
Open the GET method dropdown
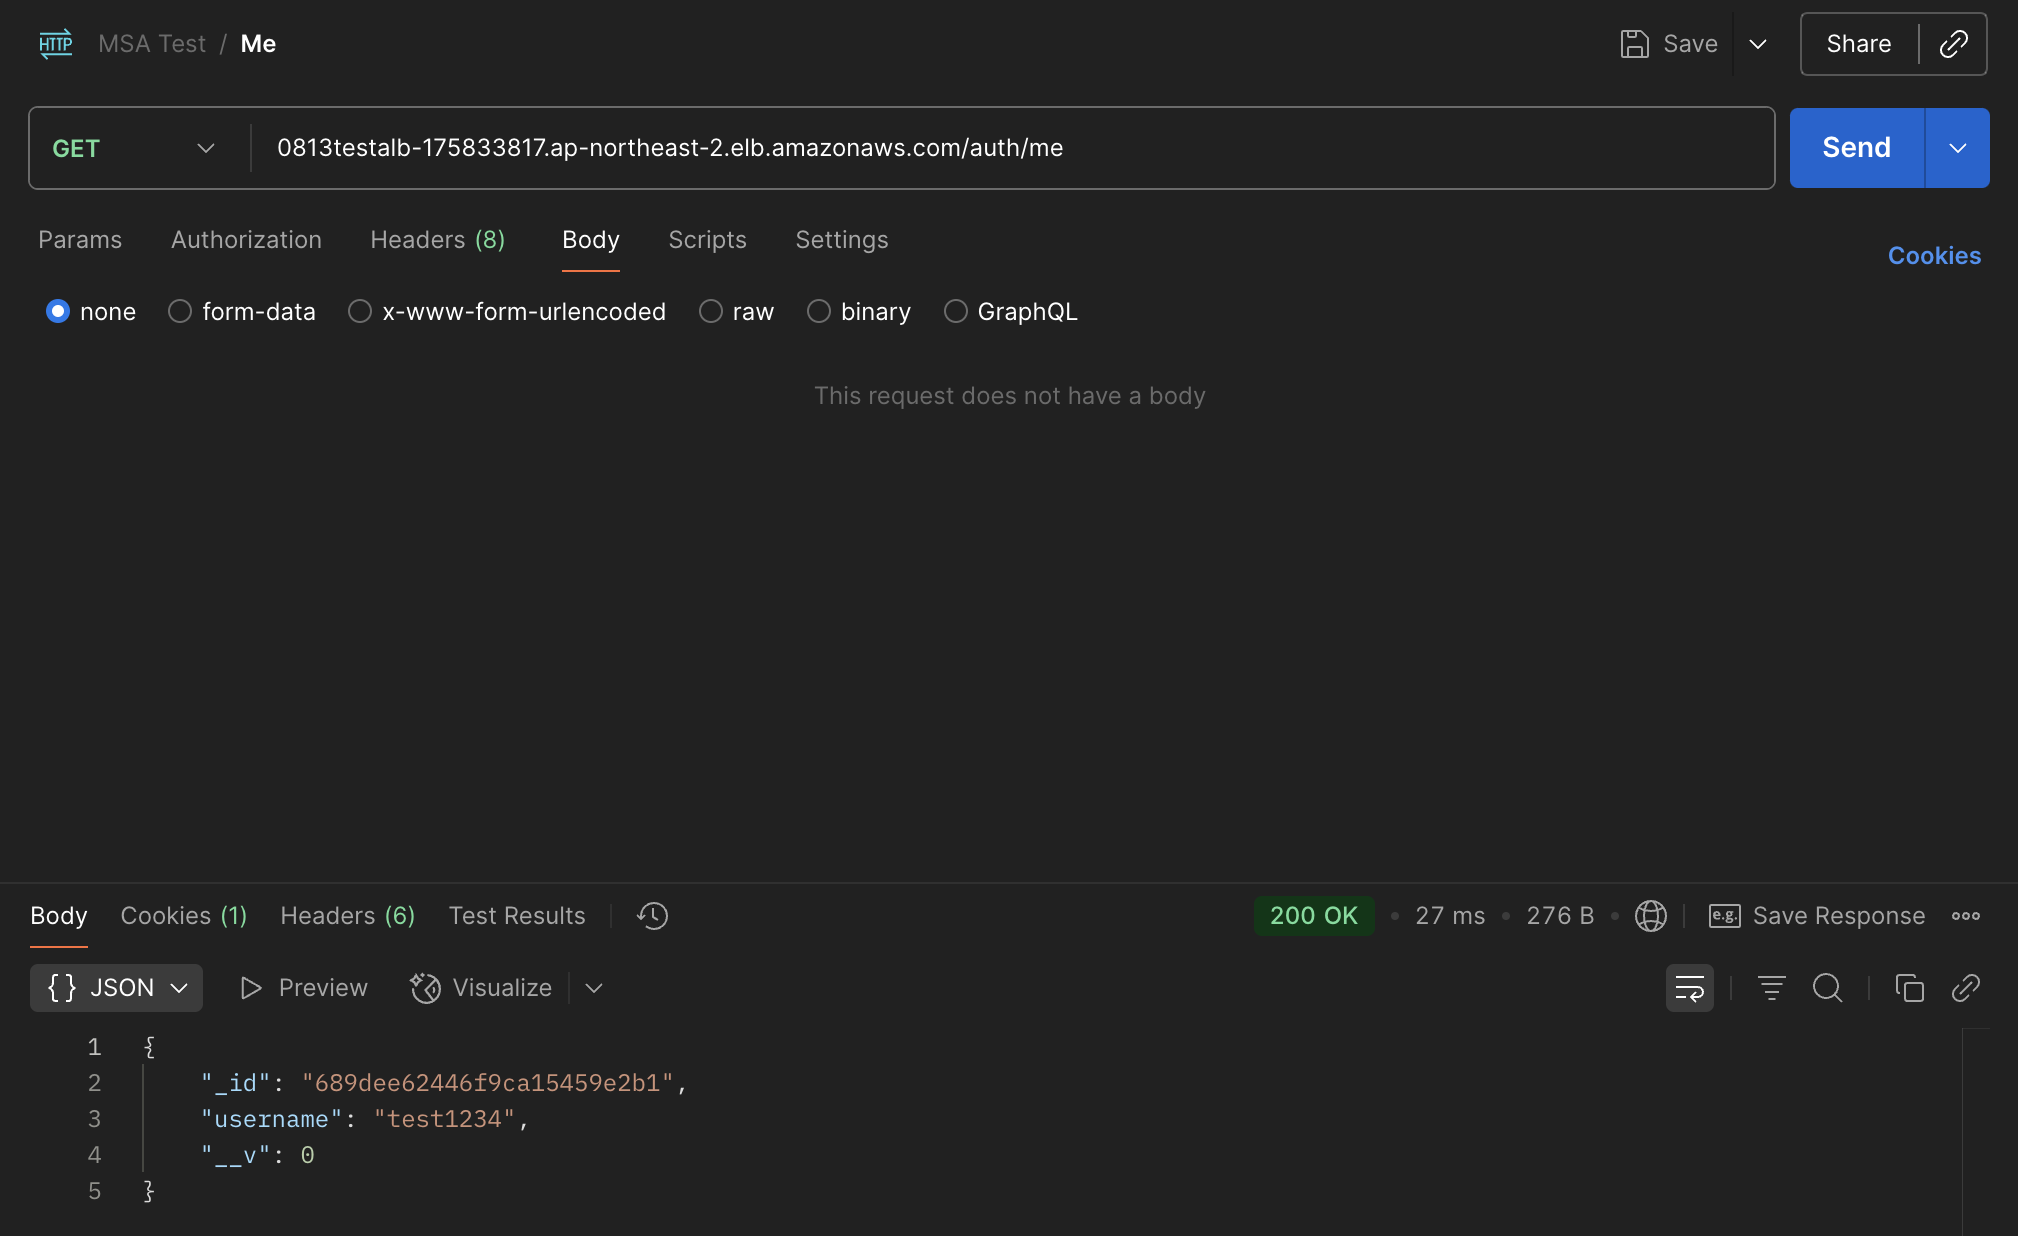[134, 148]
